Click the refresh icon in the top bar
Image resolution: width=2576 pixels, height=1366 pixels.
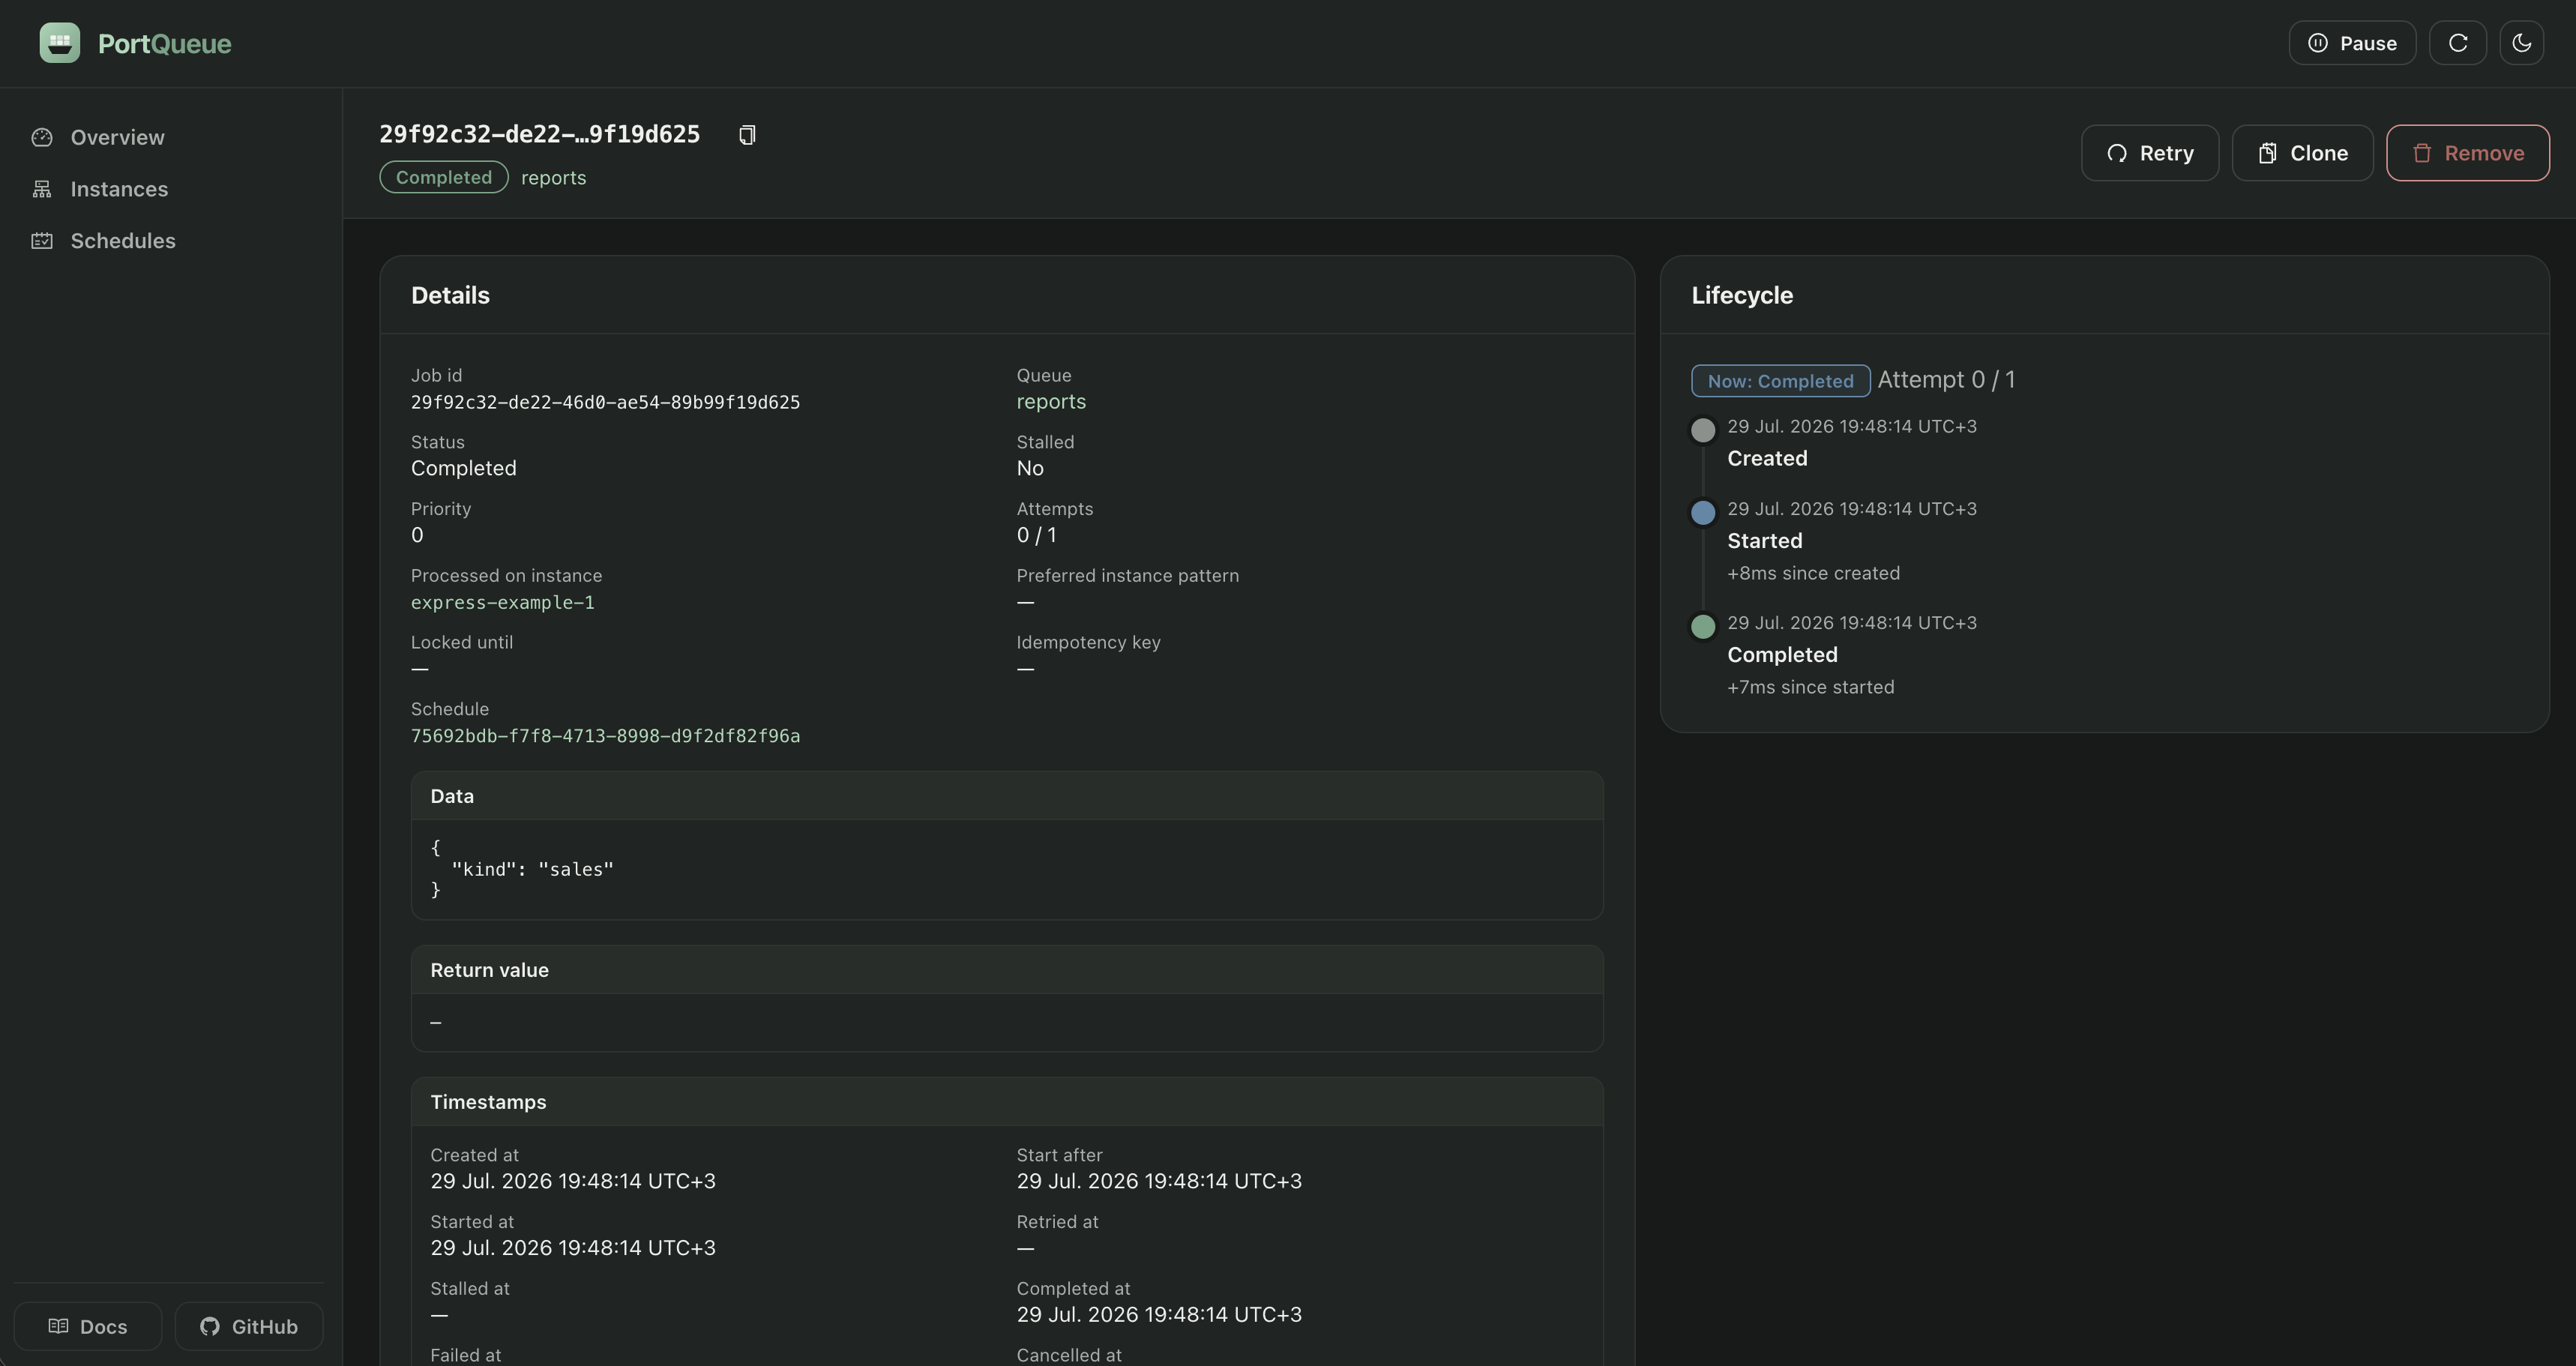point(2458,43)
